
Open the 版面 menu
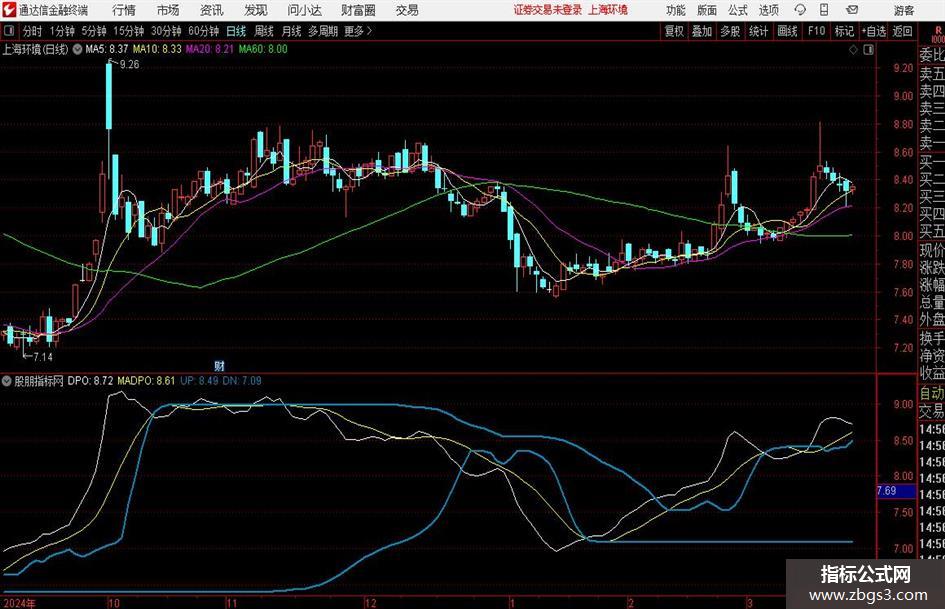[706, 10]
